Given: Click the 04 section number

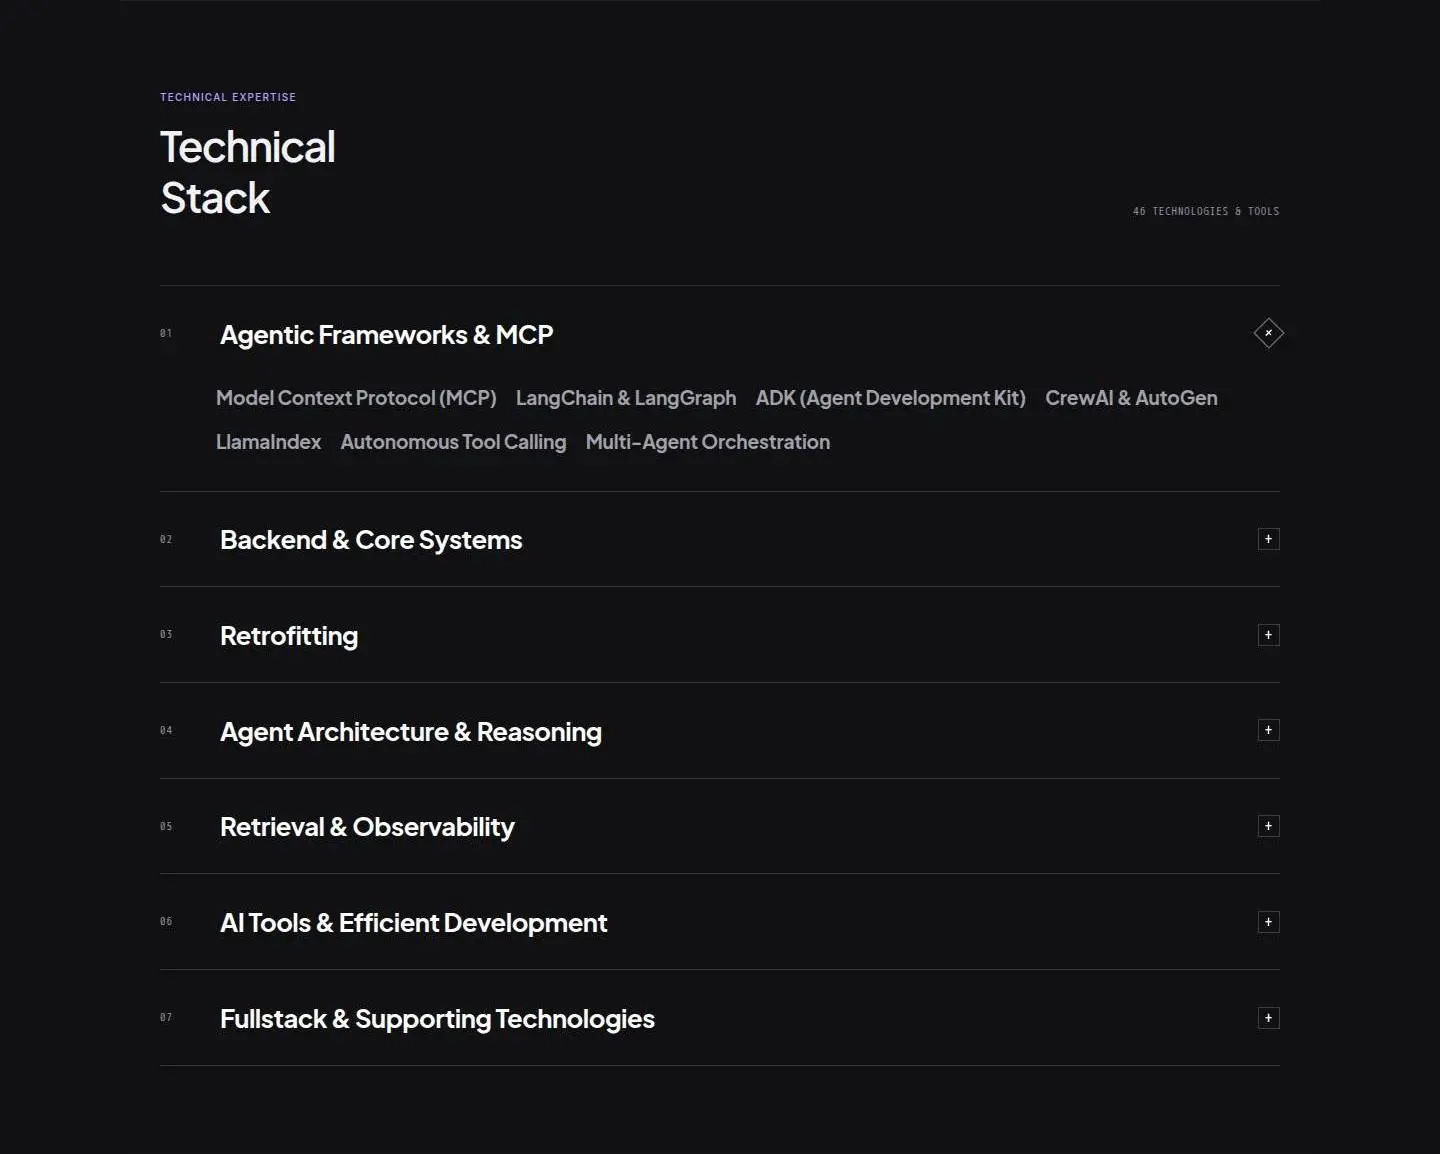Looking at the screenshot, I should pos(166,730).
